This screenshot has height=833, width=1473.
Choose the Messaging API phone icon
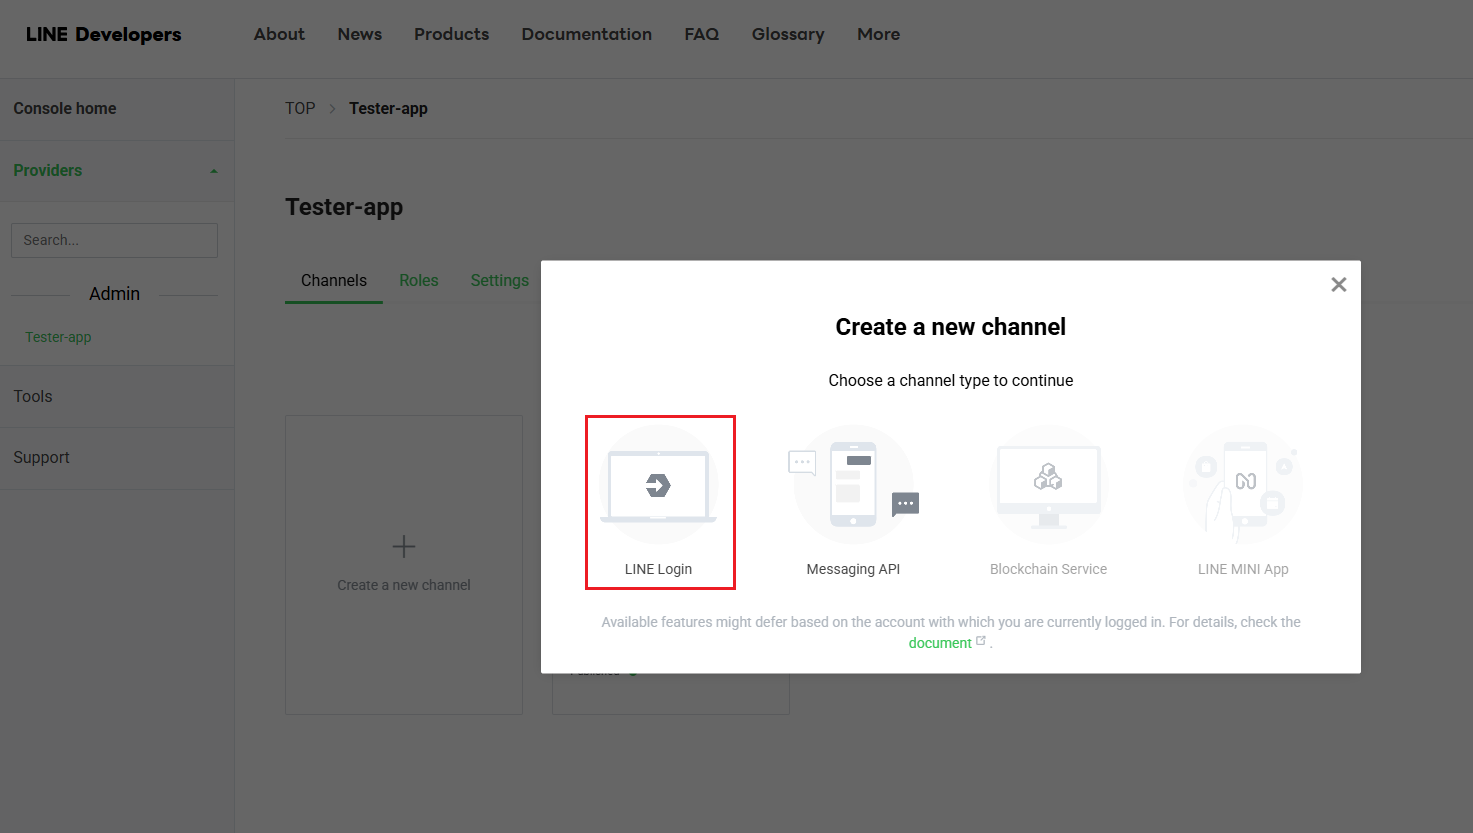(853, 485)
